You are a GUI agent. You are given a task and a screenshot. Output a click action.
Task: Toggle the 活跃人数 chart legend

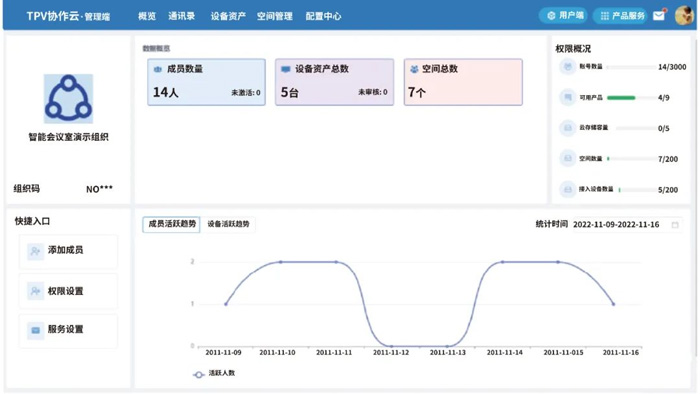pyautogui.click(x=214, y=373)
